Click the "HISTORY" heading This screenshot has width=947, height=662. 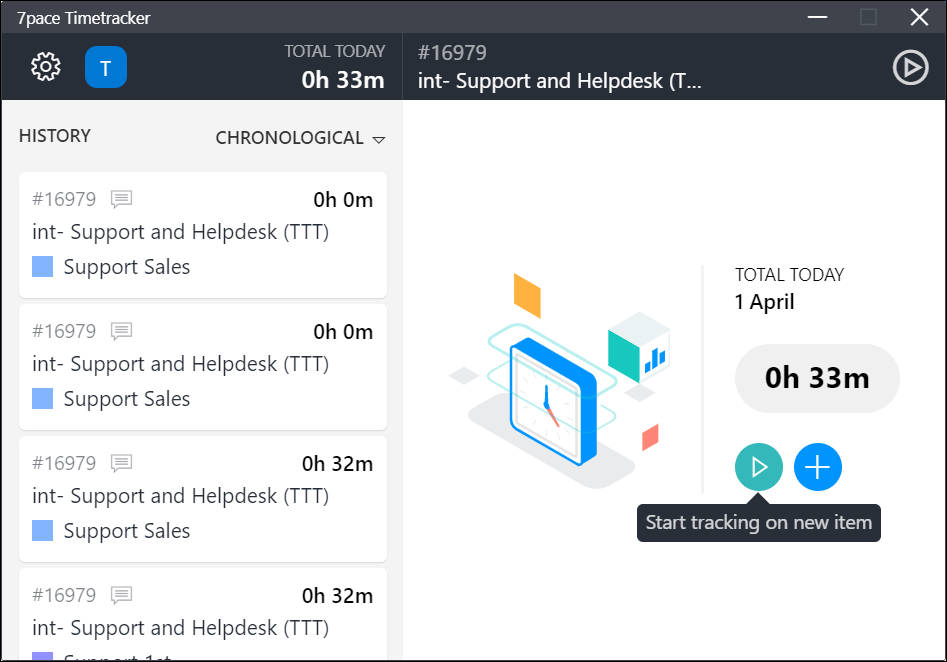pos(55,136)
